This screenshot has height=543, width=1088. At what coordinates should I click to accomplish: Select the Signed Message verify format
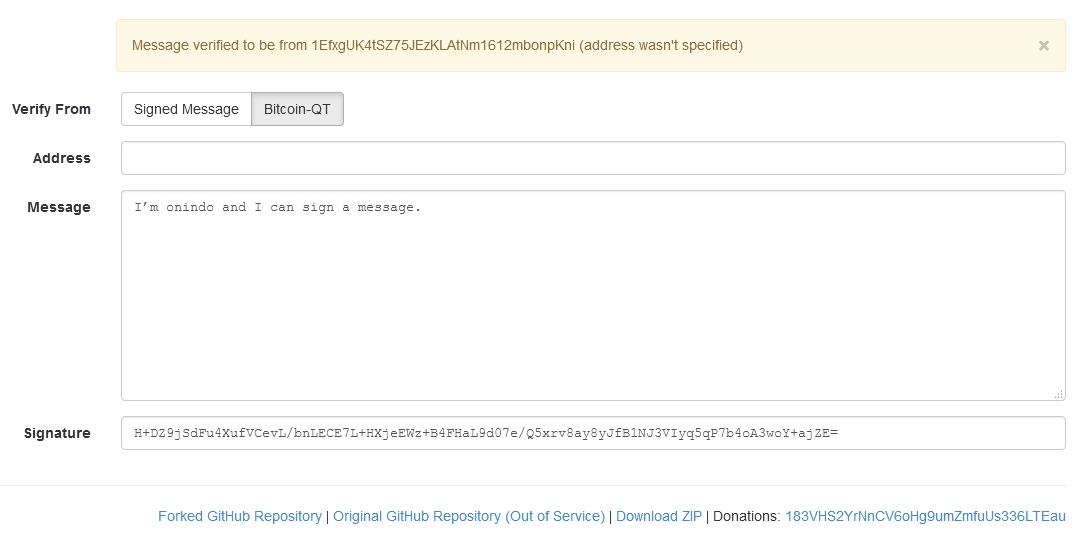click(186, 109)
